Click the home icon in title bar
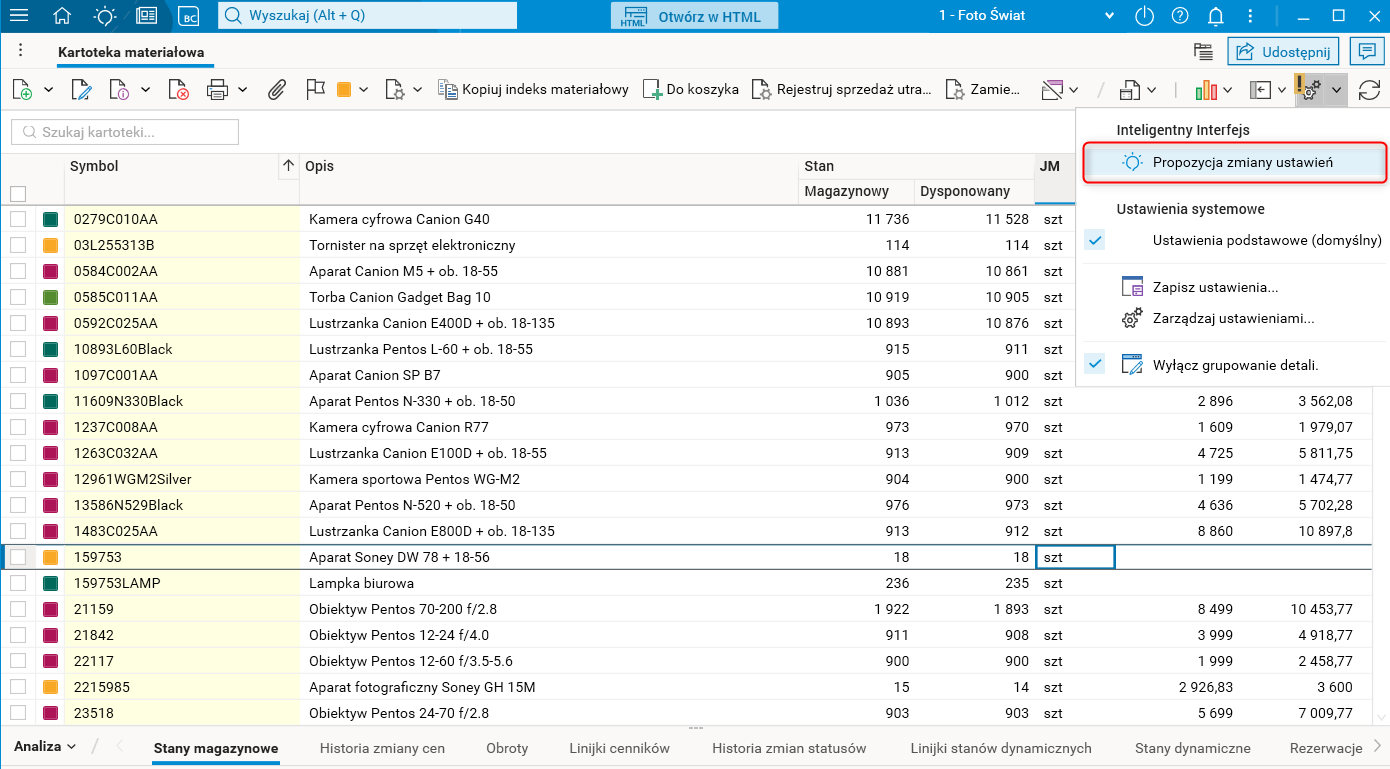The height and width of the screenshot is (769, 1390). (62, 16)
